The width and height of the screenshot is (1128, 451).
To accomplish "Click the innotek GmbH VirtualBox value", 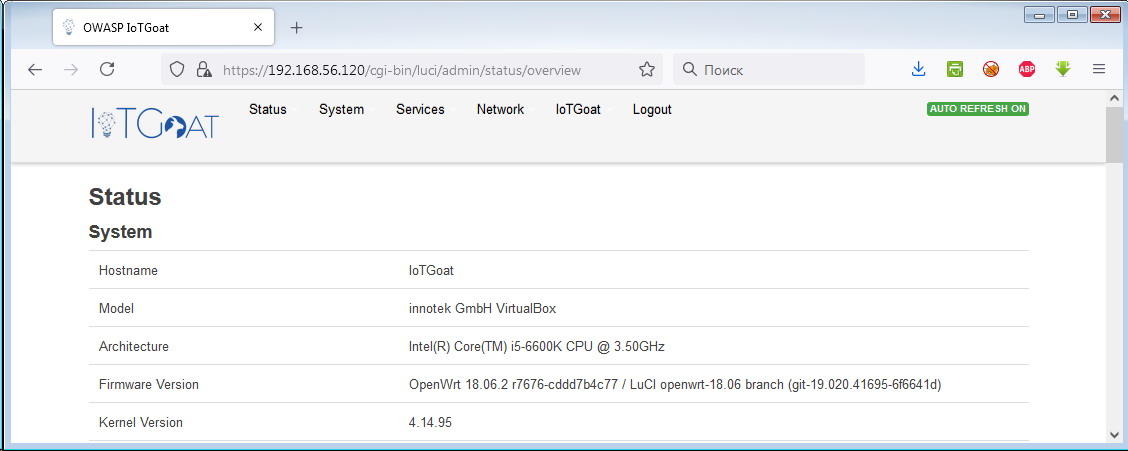I will coord(482,309).
